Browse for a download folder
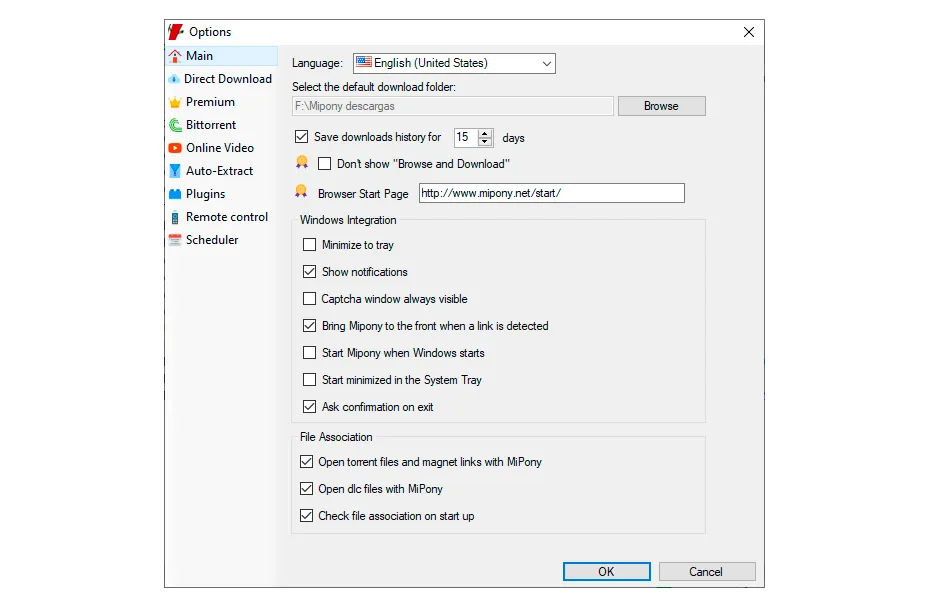 (662, 106)
